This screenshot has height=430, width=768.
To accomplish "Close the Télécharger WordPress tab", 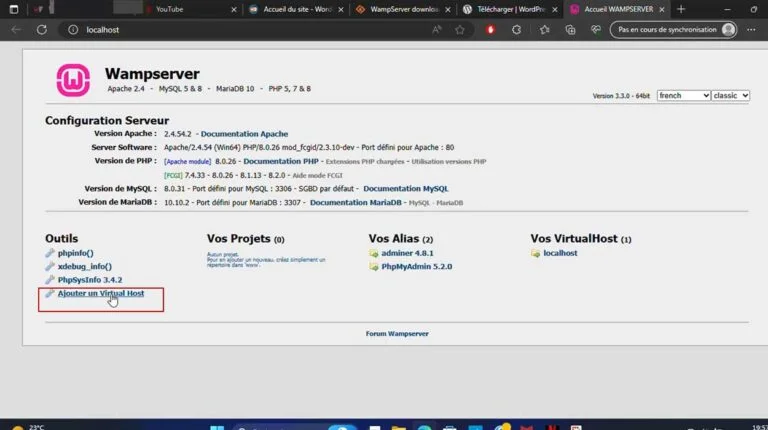I will [554, 9].
